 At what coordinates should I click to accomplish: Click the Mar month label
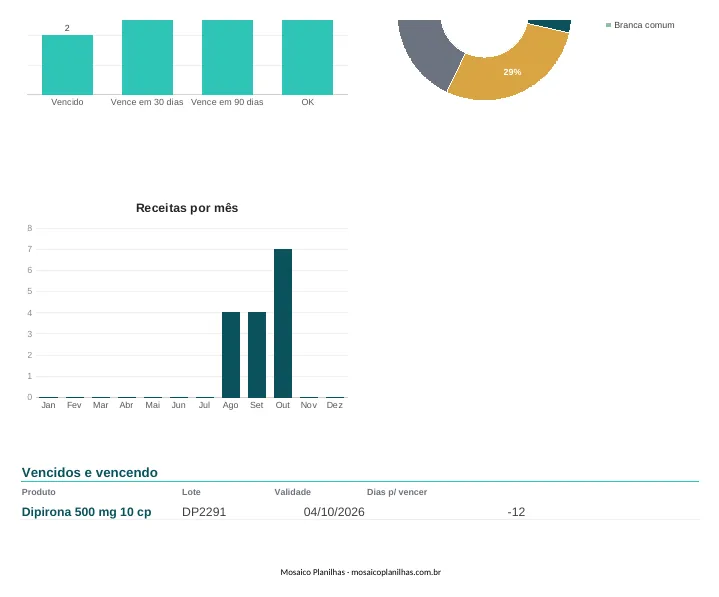100,405
